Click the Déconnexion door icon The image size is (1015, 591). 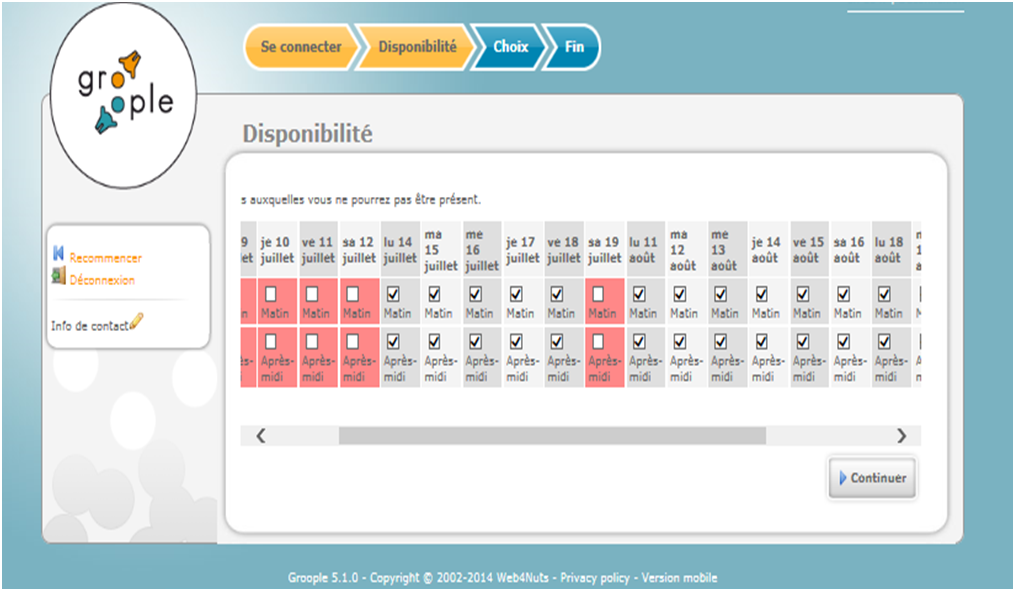pyautogui.click(x=58, y=276)
